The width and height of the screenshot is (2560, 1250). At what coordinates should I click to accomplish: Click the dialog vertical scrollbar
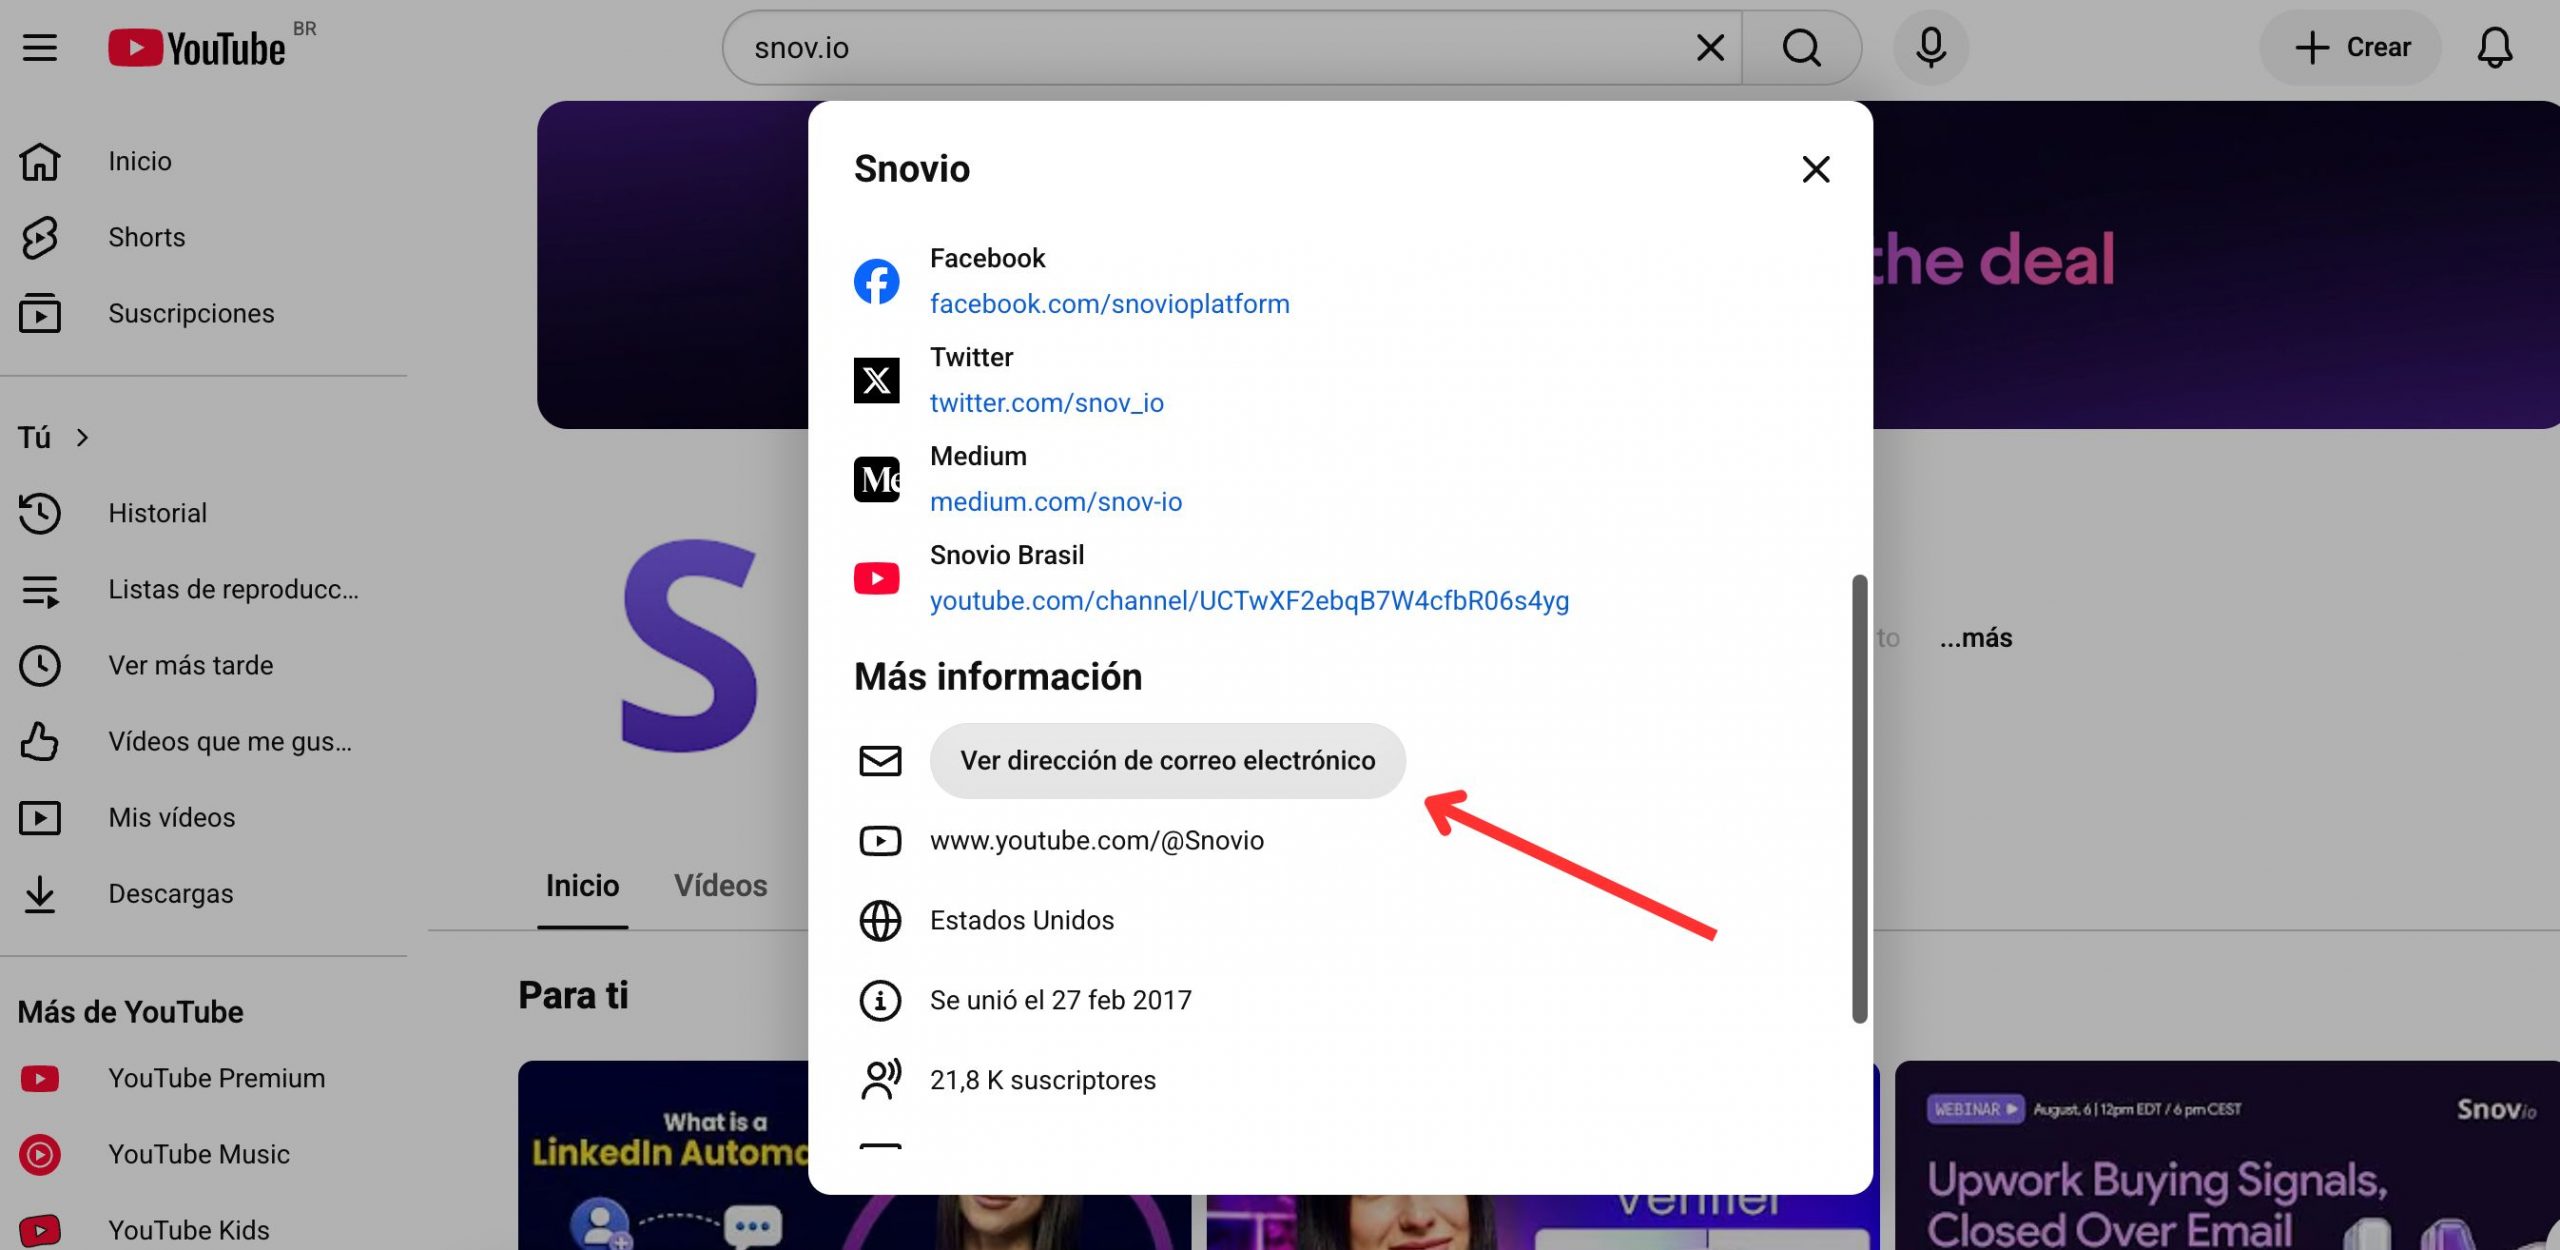tap(1859, 798)
